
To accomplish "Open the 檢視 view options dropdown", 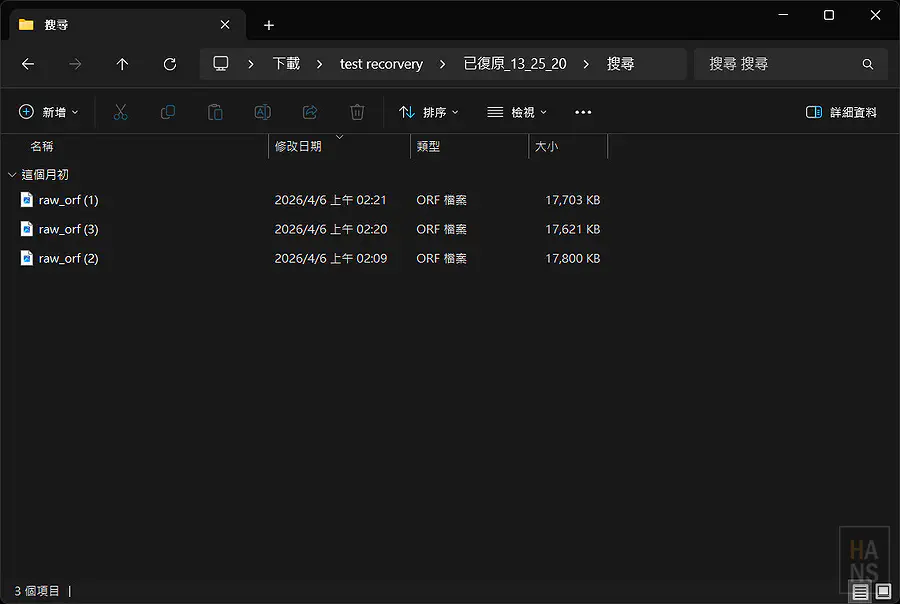I will pos(516,112).
